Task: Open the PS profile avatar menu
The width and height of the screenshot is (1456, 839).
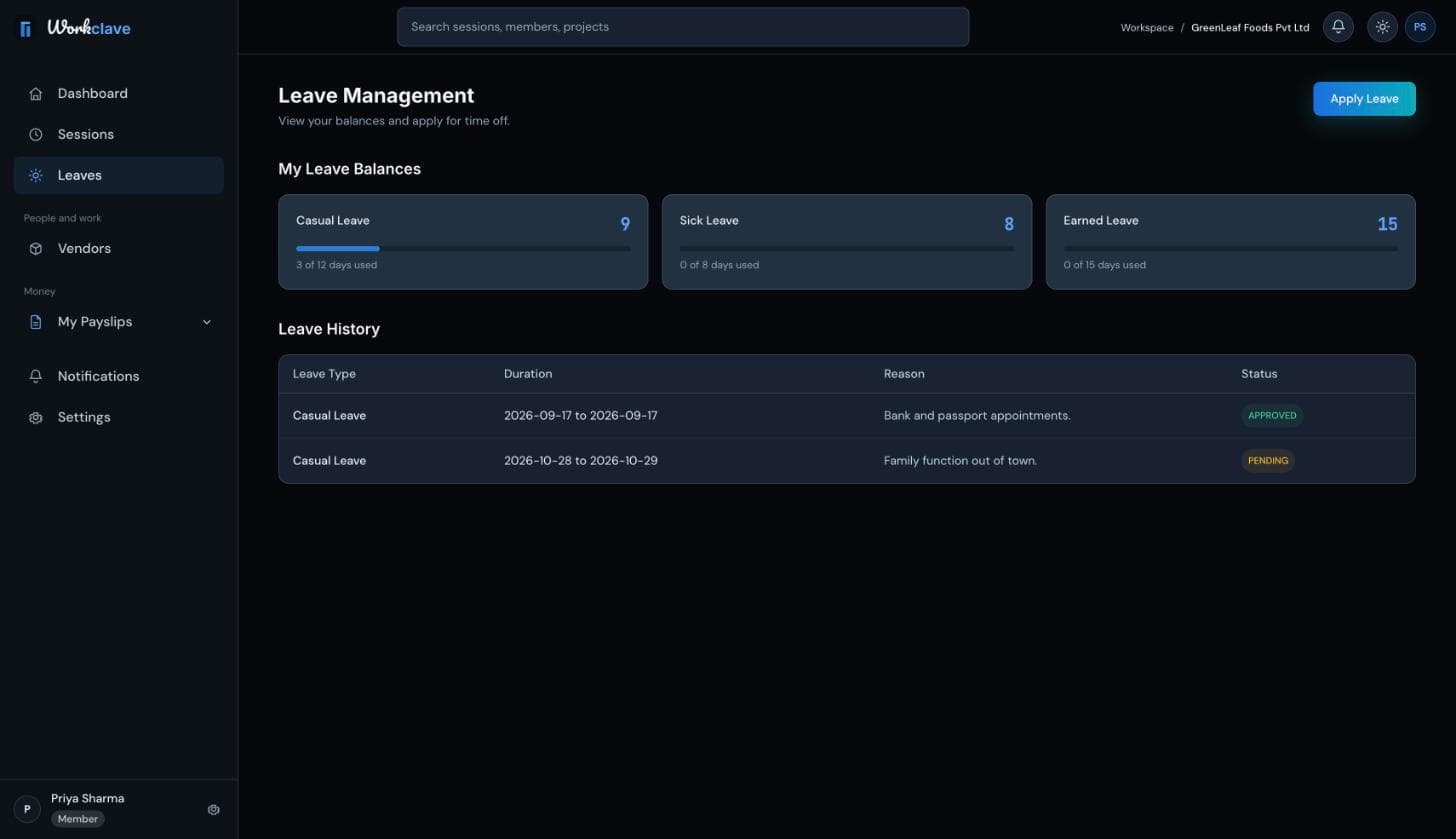Action: [x=1420, y=27]
